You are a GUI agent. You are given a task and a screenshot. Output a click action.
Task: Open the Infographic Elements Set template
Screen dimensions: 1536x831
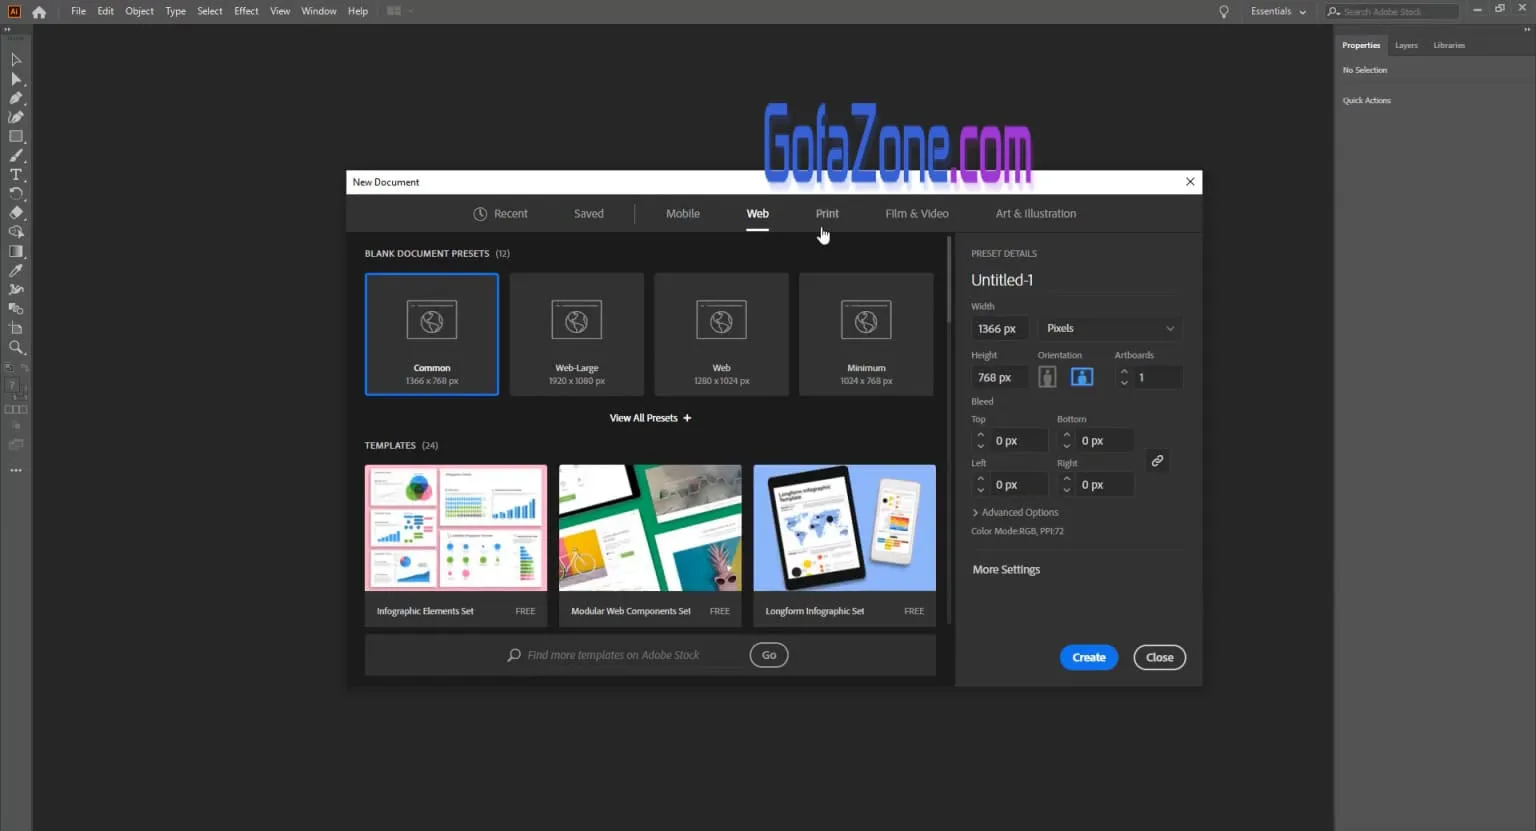456,545
